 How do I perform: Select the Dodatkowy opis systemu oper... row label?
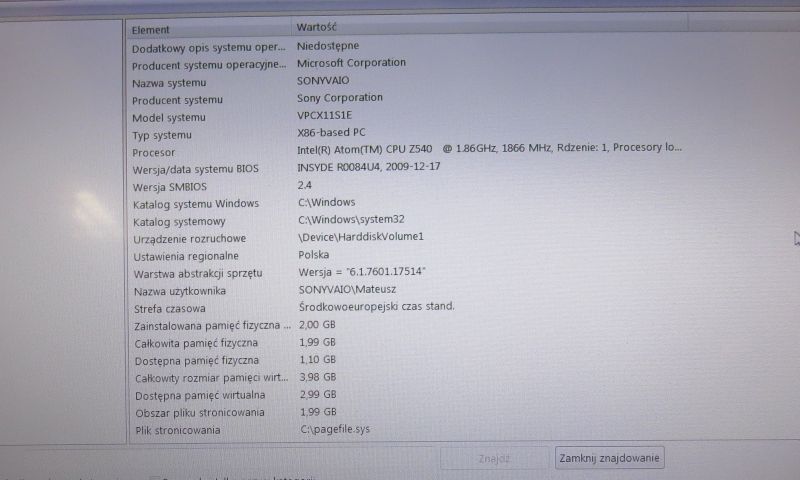tap(209, 48)
